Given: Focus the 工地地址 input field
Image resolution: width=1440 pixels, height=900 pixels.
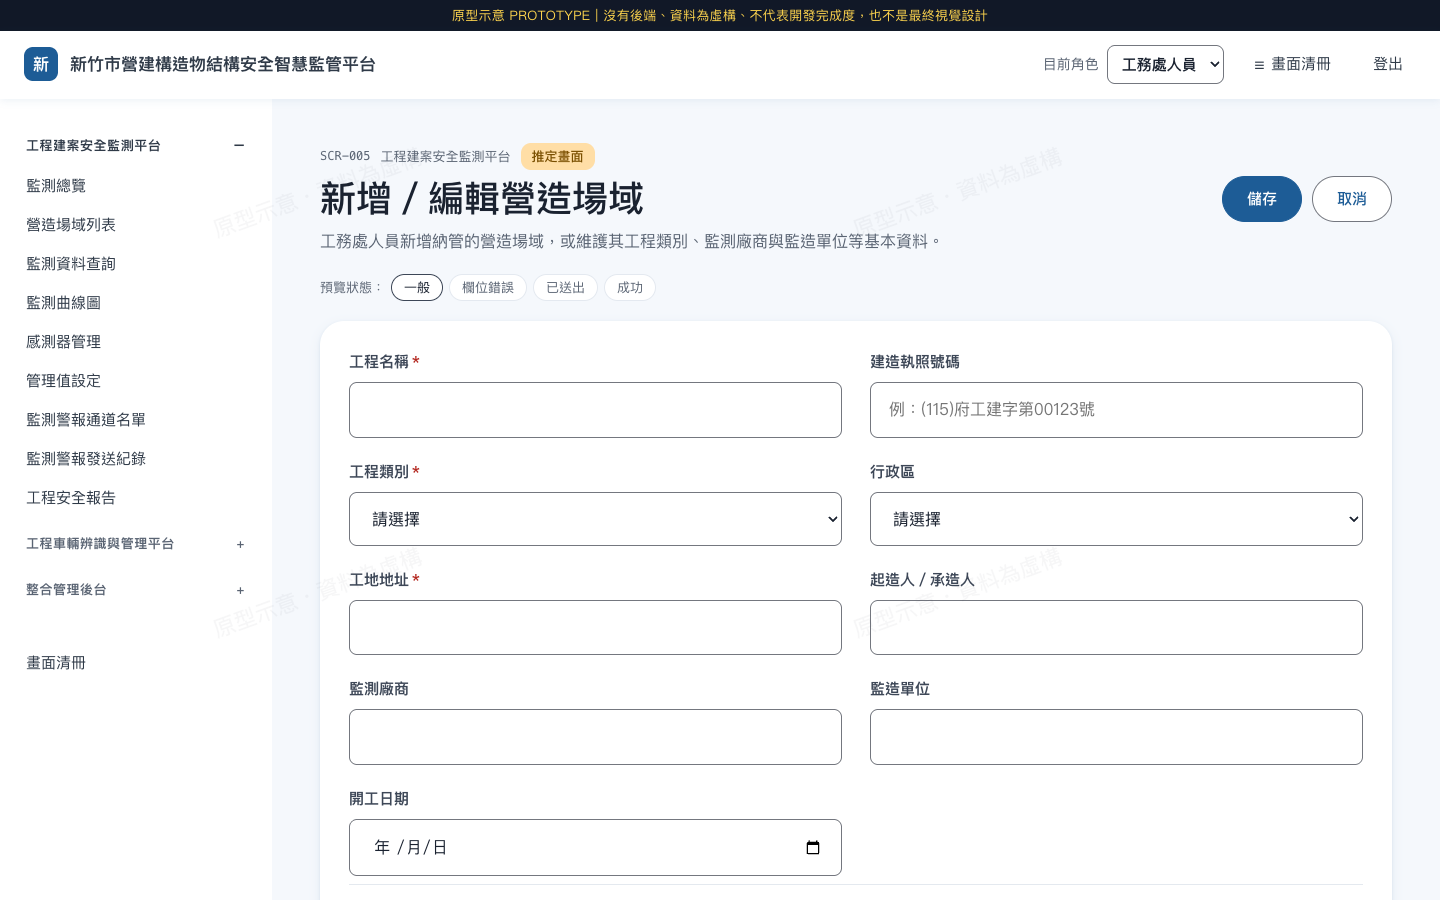Looking at the screenshot, I should 595,628.
